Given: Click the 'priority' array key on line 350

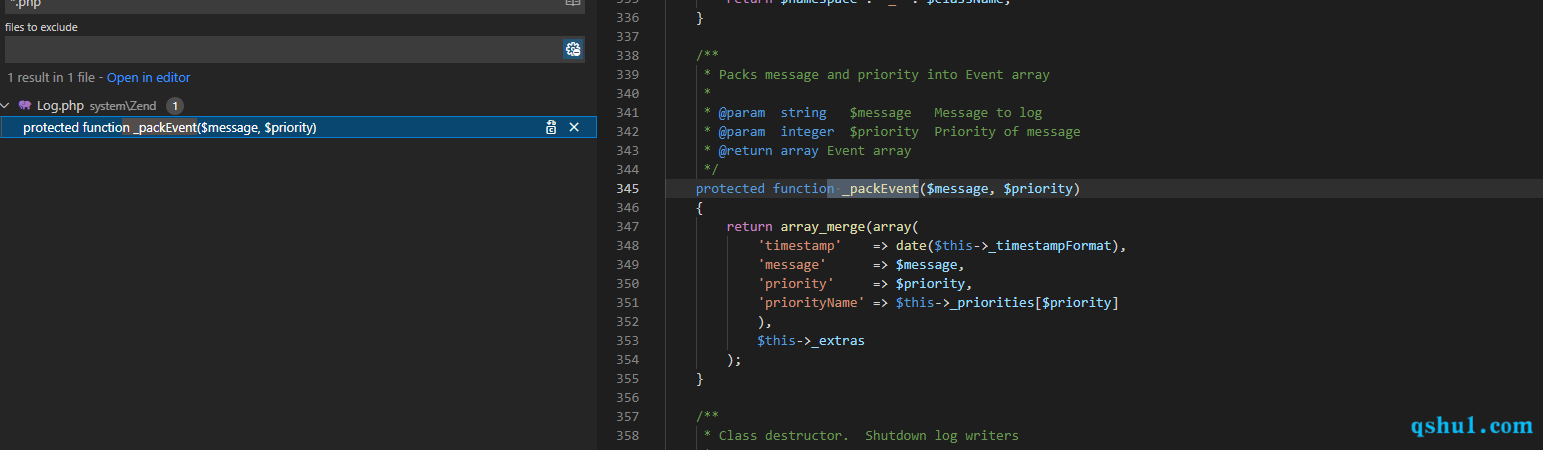Looking at the screenshot, I should click(796, 284).
